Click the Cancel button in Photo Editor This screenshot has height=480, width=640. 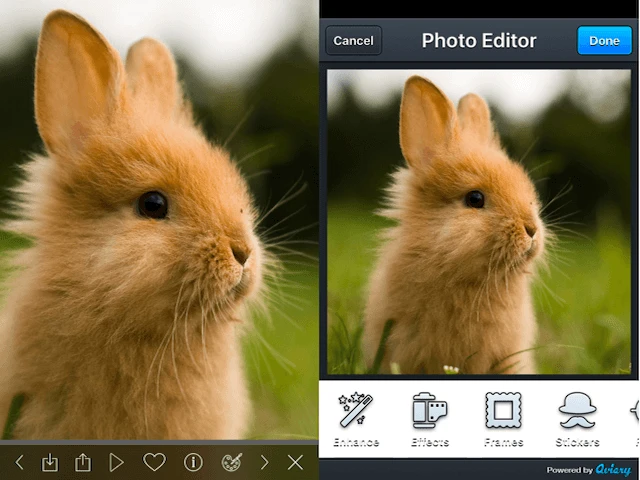[x=353, y=41]
